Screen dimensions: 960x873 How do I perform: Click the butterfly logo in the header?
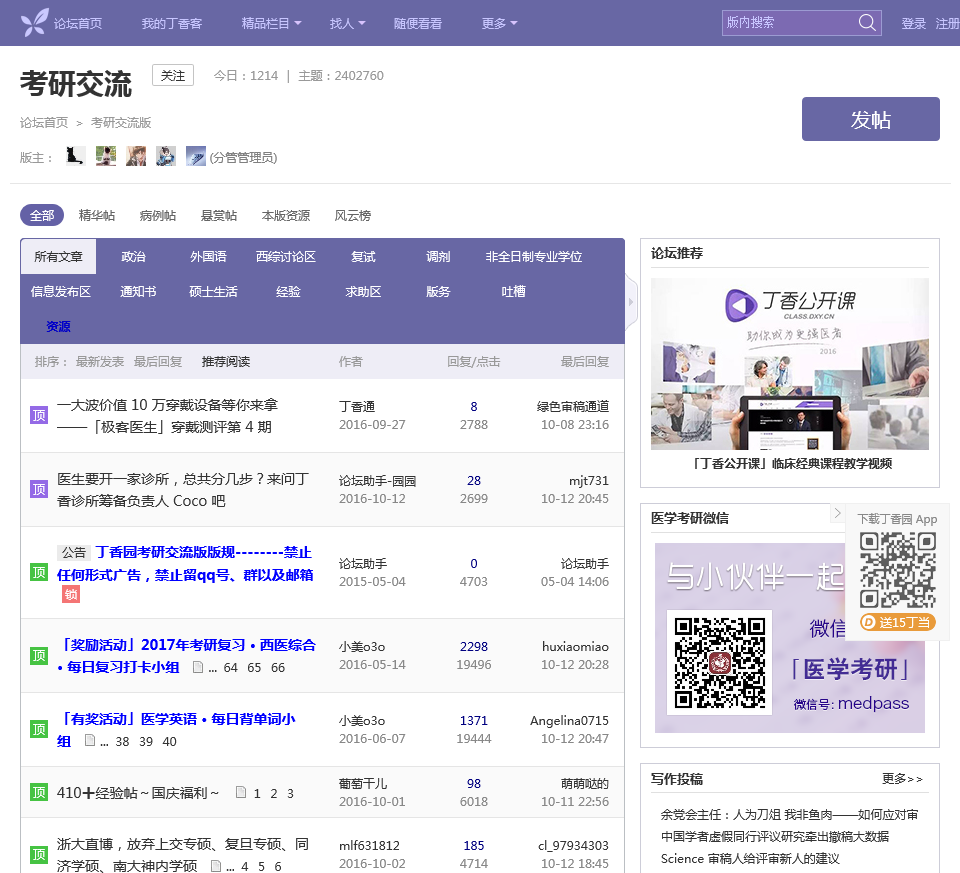pos(34,22)
